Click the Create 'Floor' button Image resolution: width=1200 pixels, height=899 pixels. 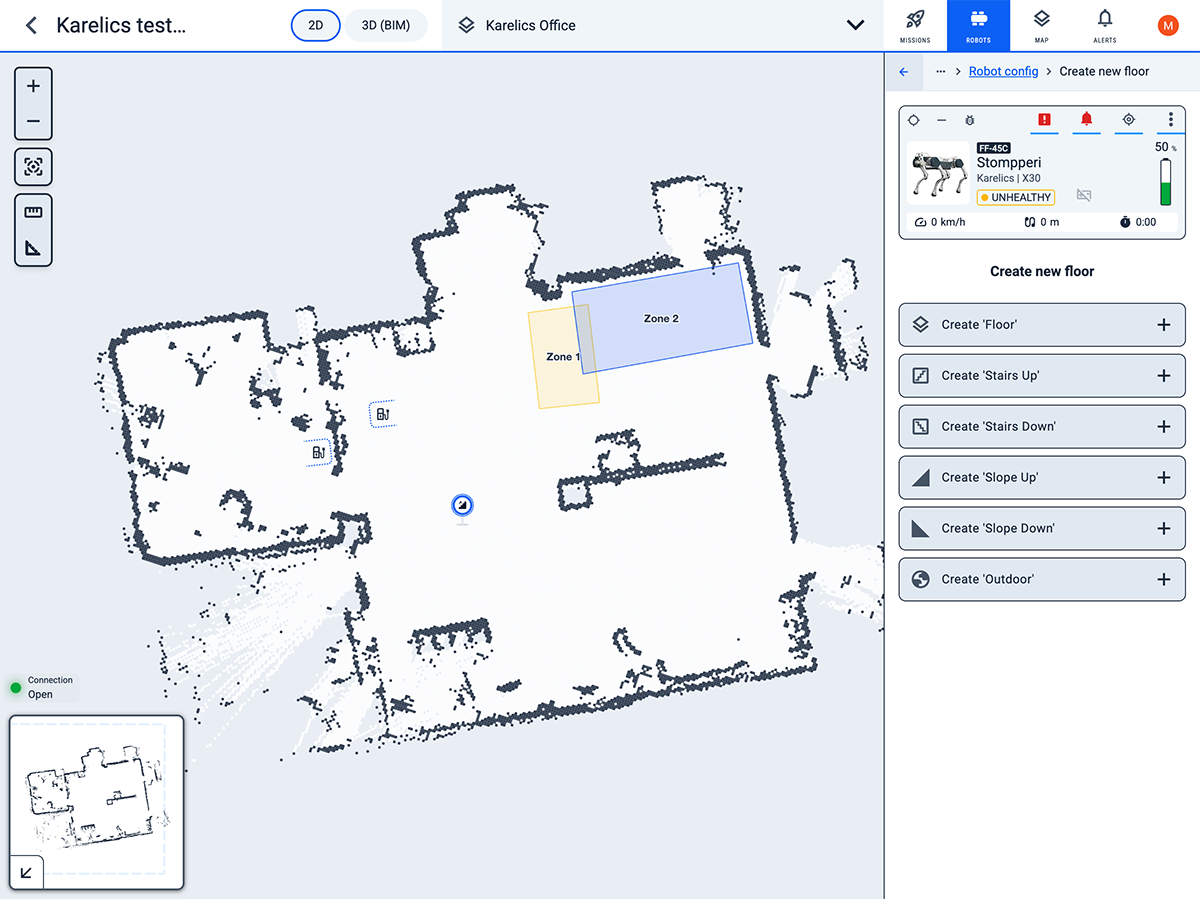1042,324
